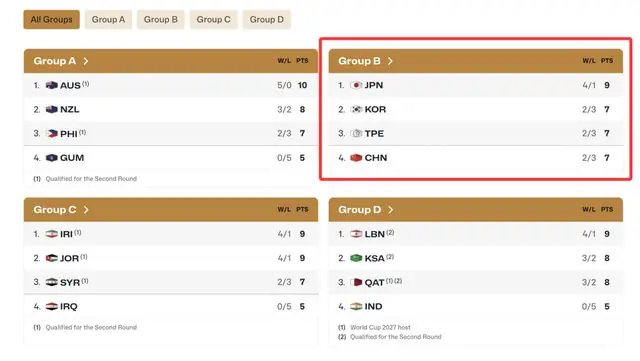The image size is (640, 361).
Task: Click the Lebanon flag icon beside LBN
Action: click(x=356, y=234)
